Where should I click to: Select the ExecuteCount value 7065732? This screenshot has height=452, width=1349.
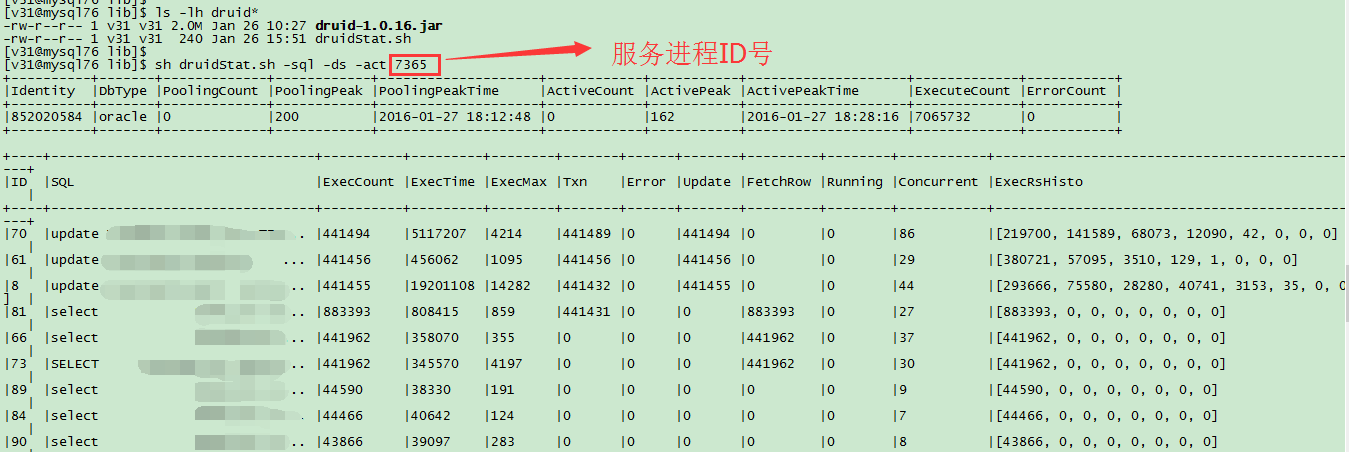[942, 116]
